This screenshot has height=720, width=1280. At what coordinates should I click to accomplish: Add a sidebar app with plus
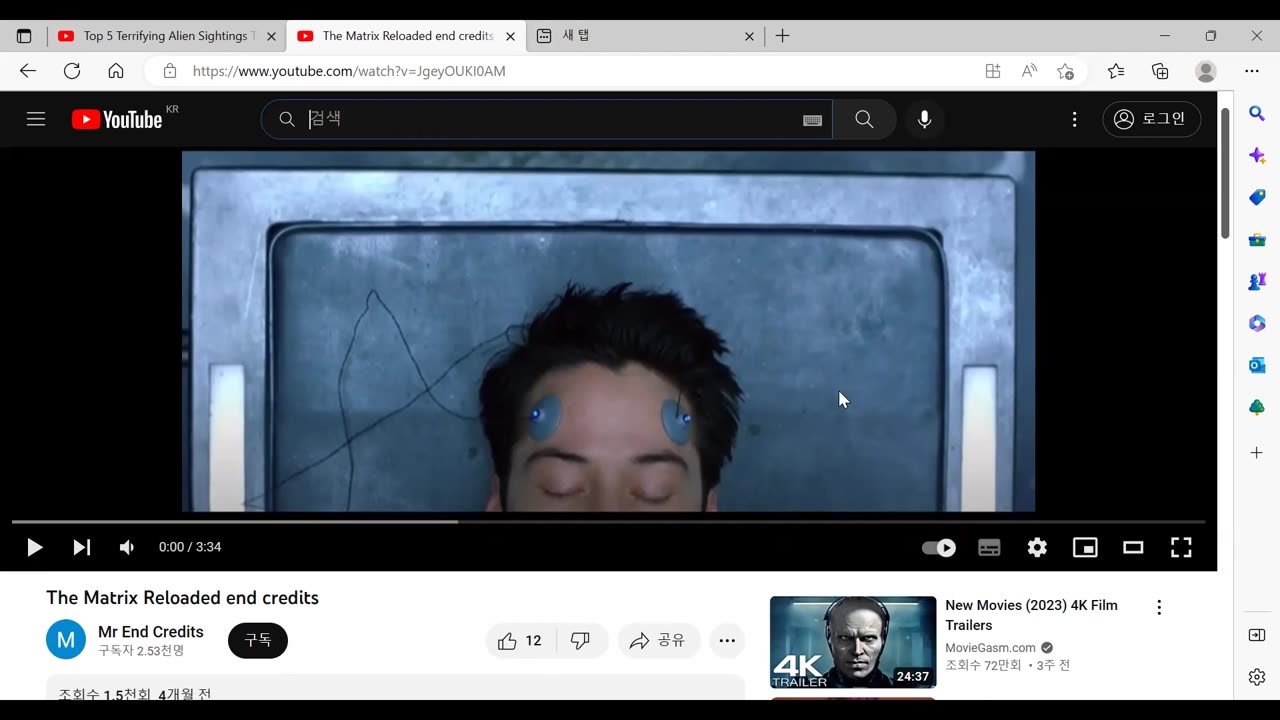pos(1257,453)
